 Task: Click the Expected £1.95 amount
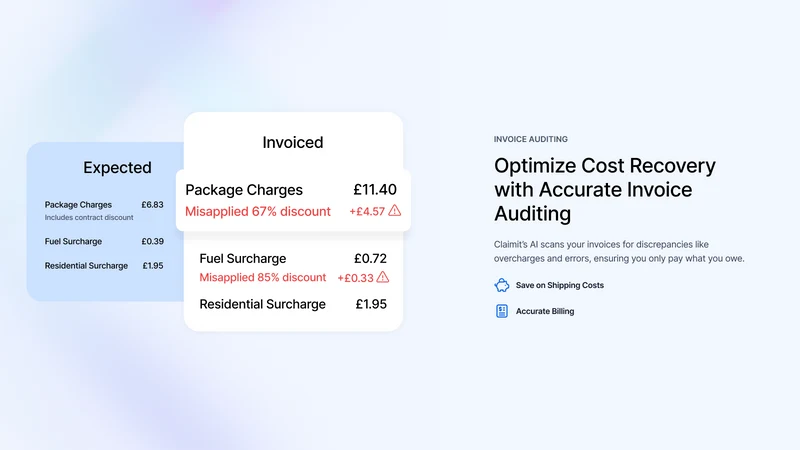click(153, 266)
